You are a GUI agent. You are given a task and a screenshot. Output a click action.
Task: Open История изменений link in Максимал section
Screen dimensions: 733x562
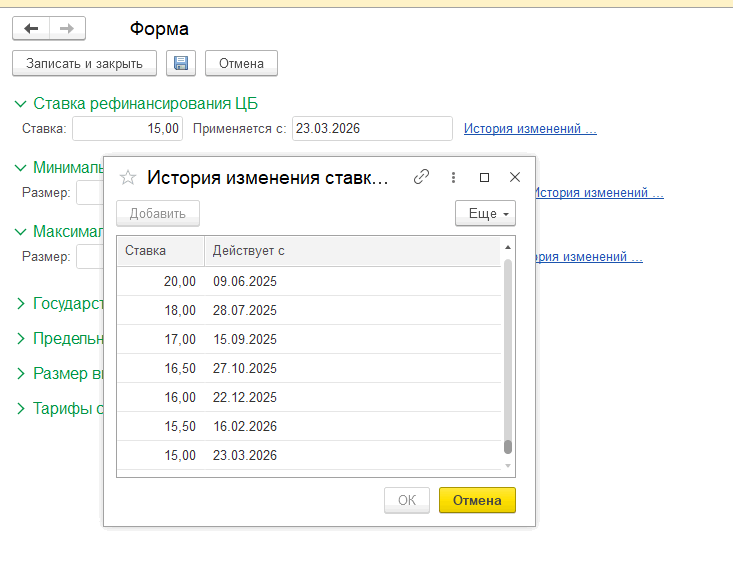click(x=589, y=257)
